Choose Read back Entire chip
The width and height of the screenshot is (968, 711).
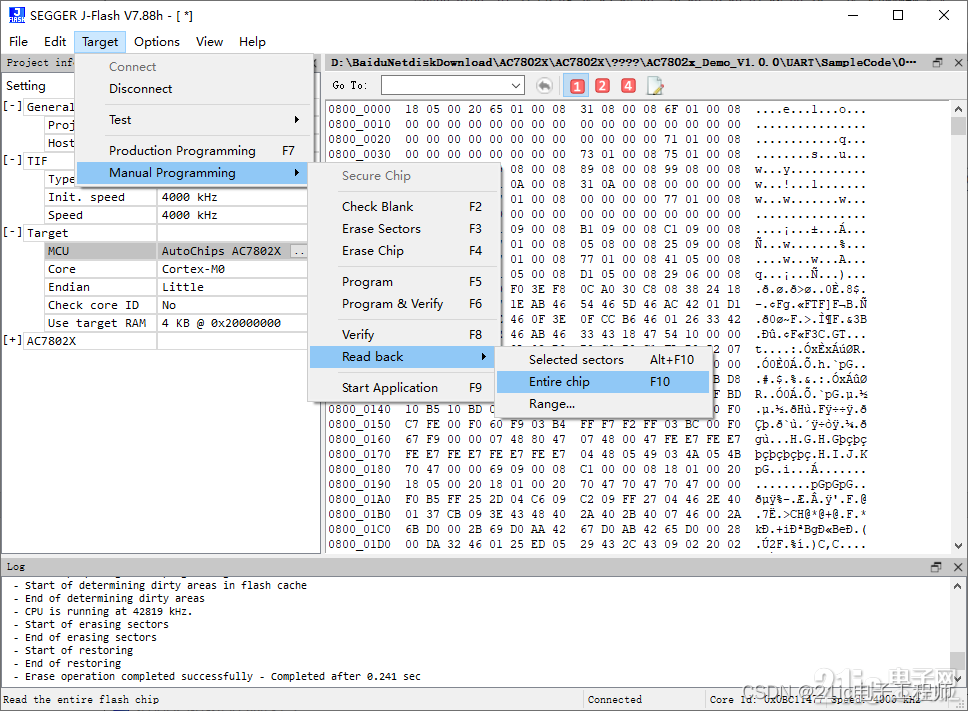tap(603, 382)
